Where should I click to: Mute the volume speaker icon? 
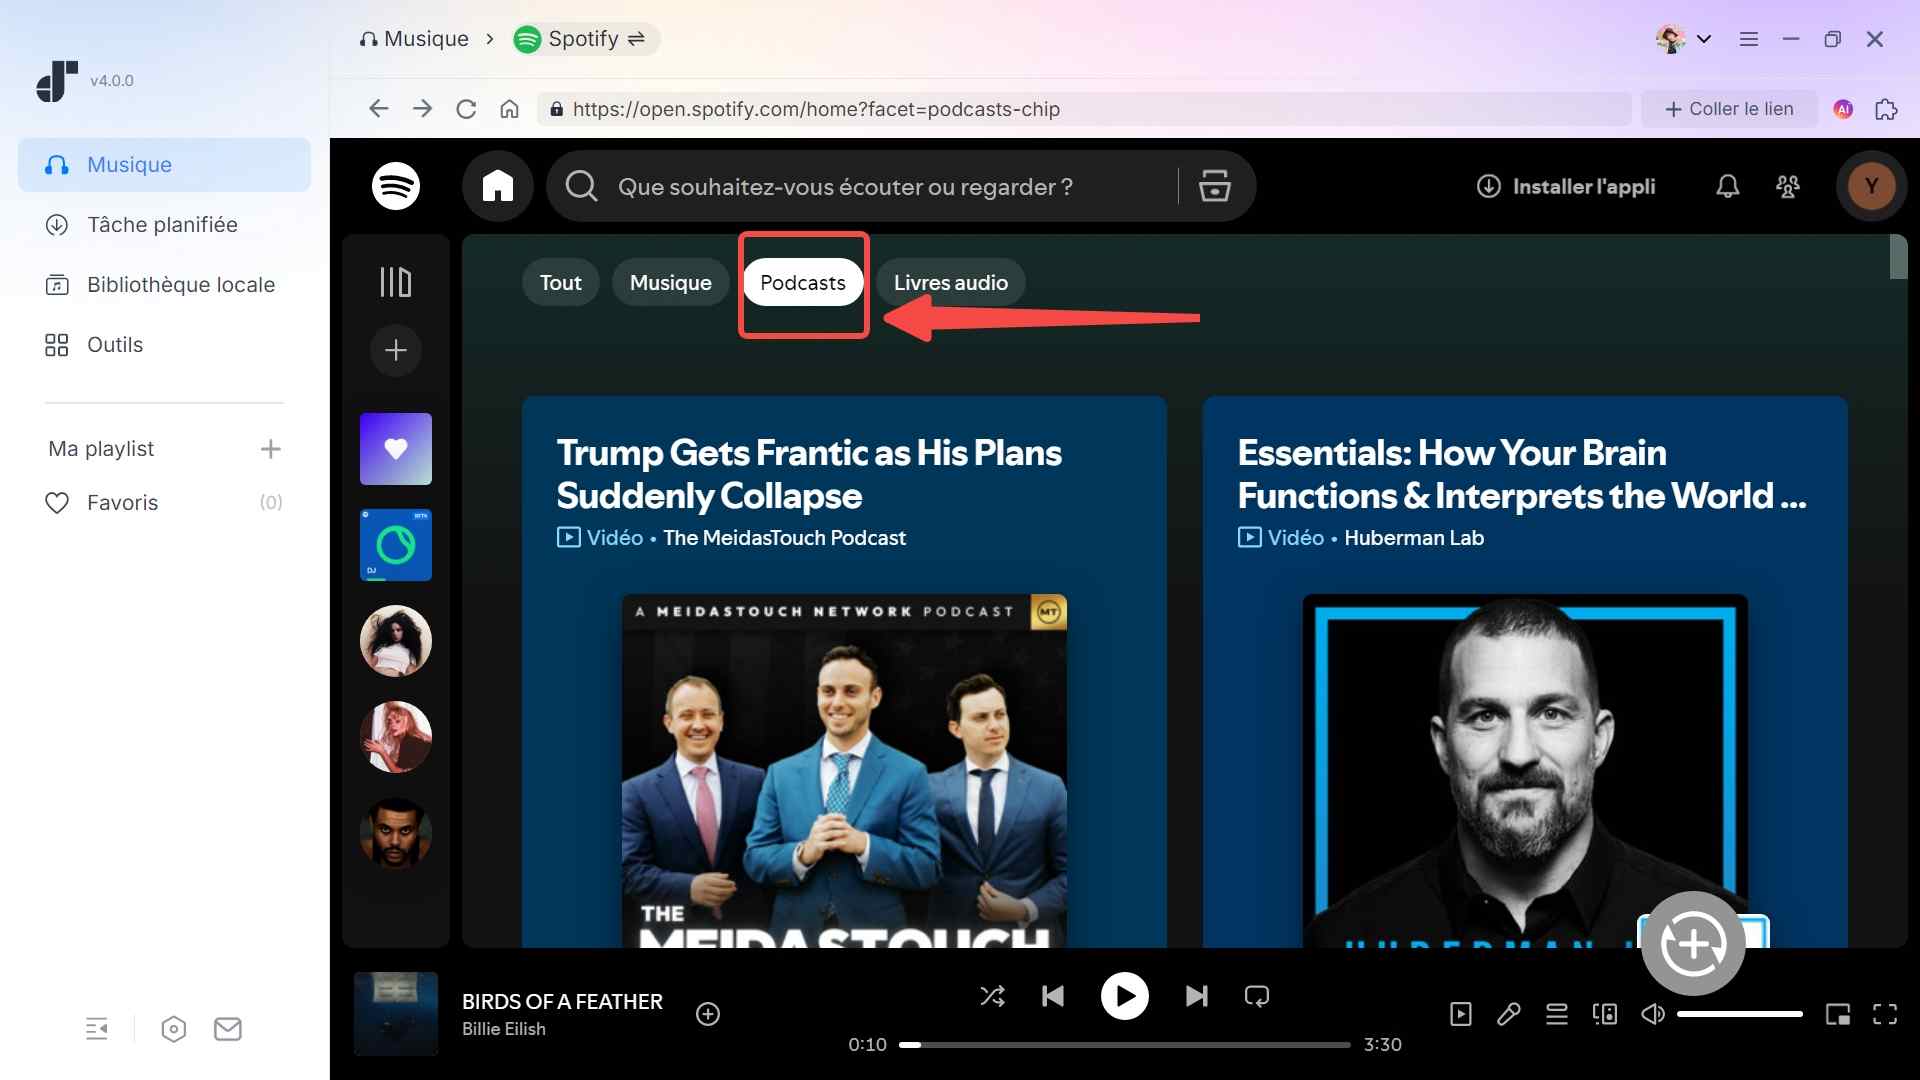1652,1014
